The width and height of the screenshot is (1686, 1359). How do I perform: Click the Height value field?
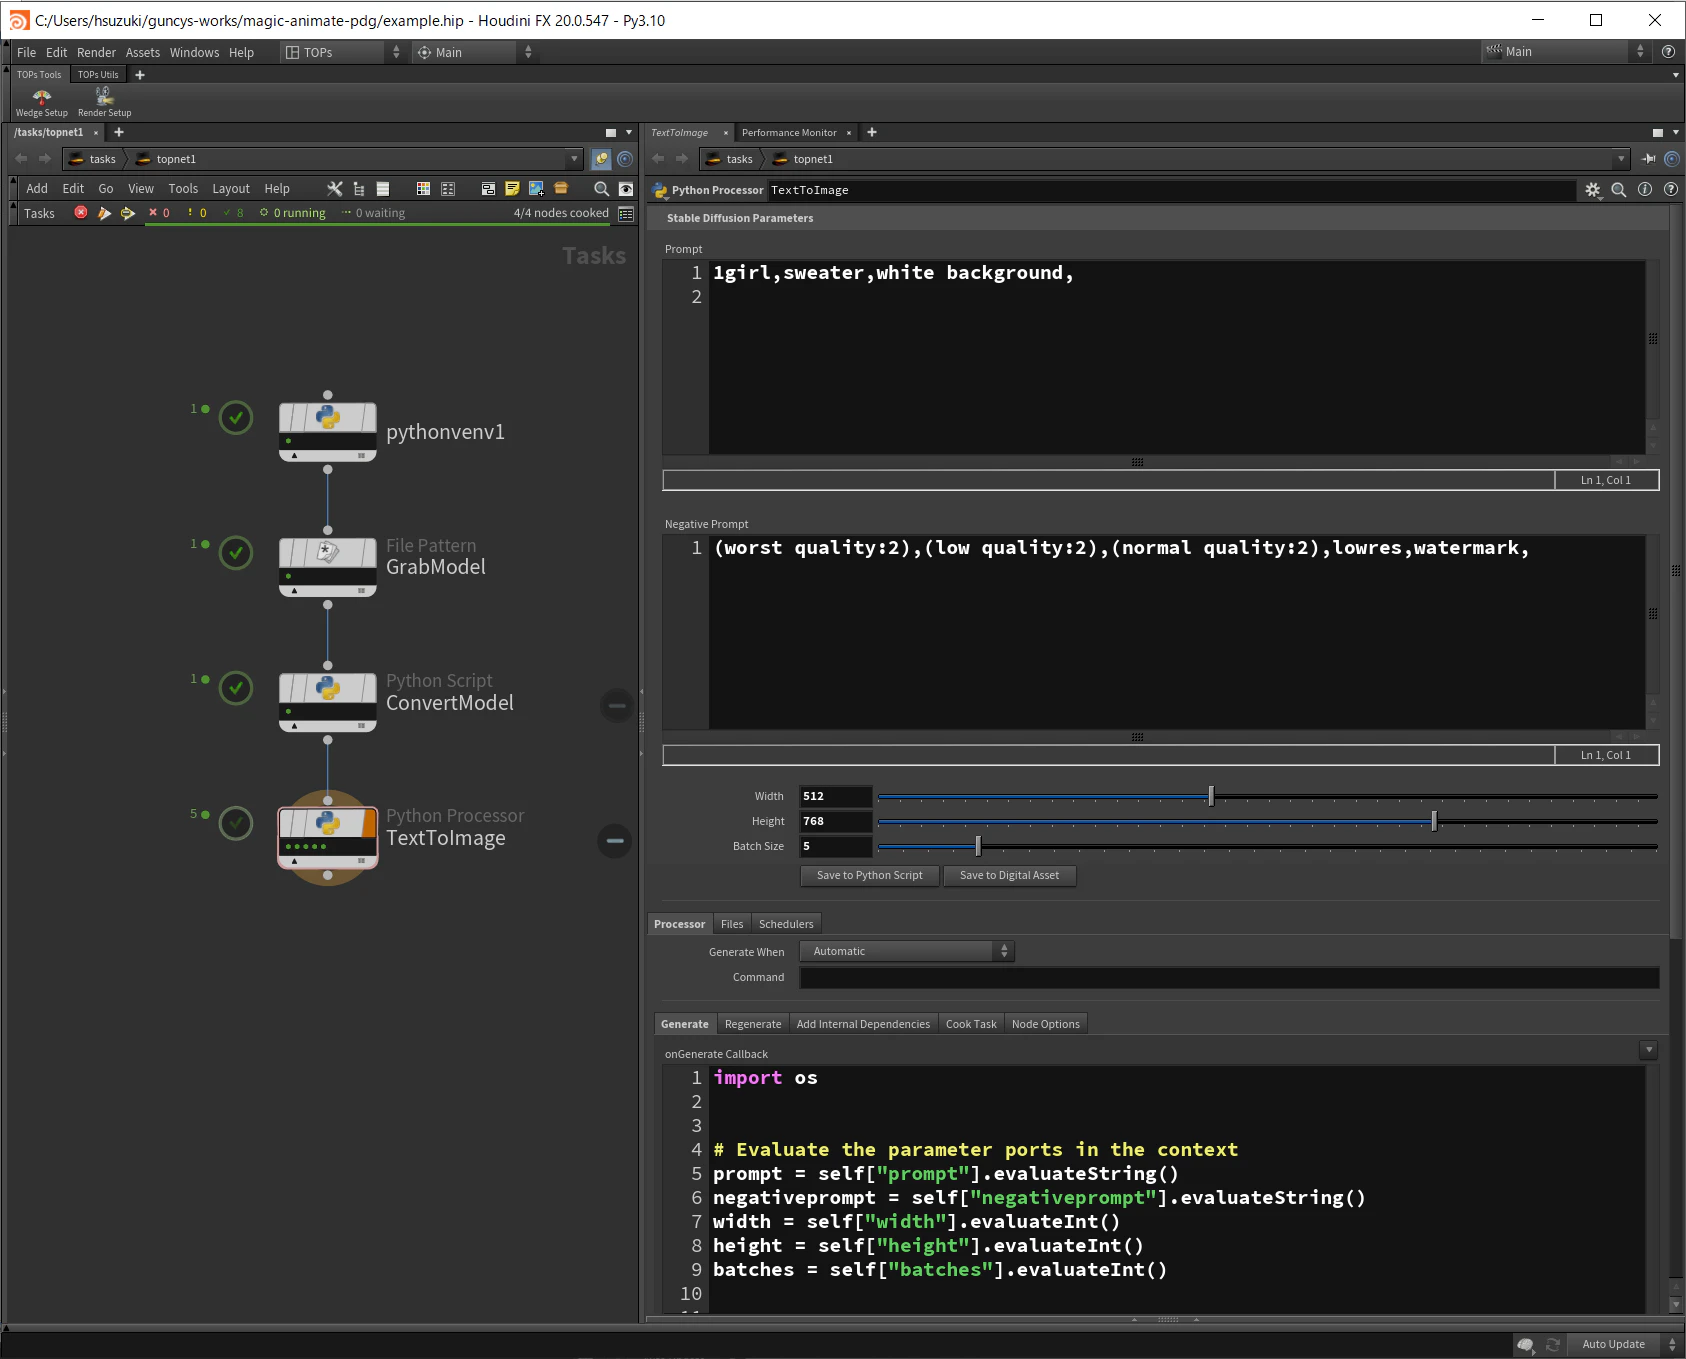836,821
